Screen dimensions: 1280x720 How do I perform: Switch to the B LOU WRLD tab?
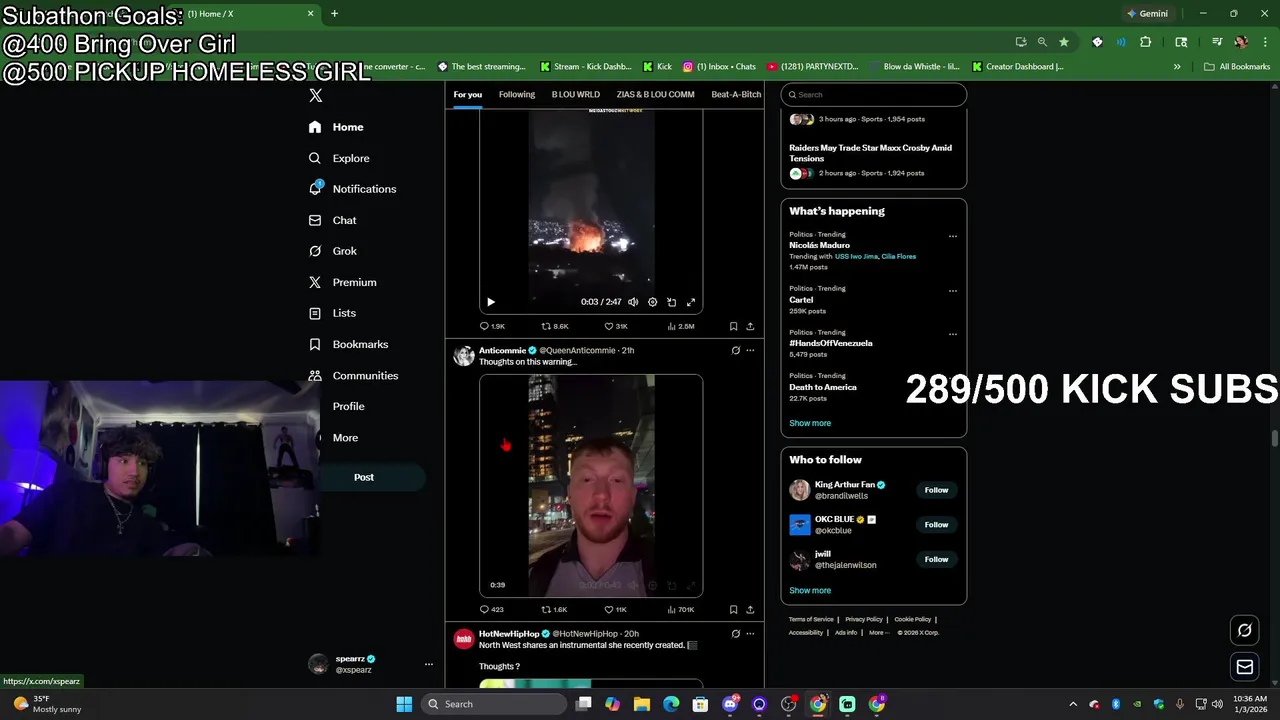pyautogui.click(x=576, y=94)
